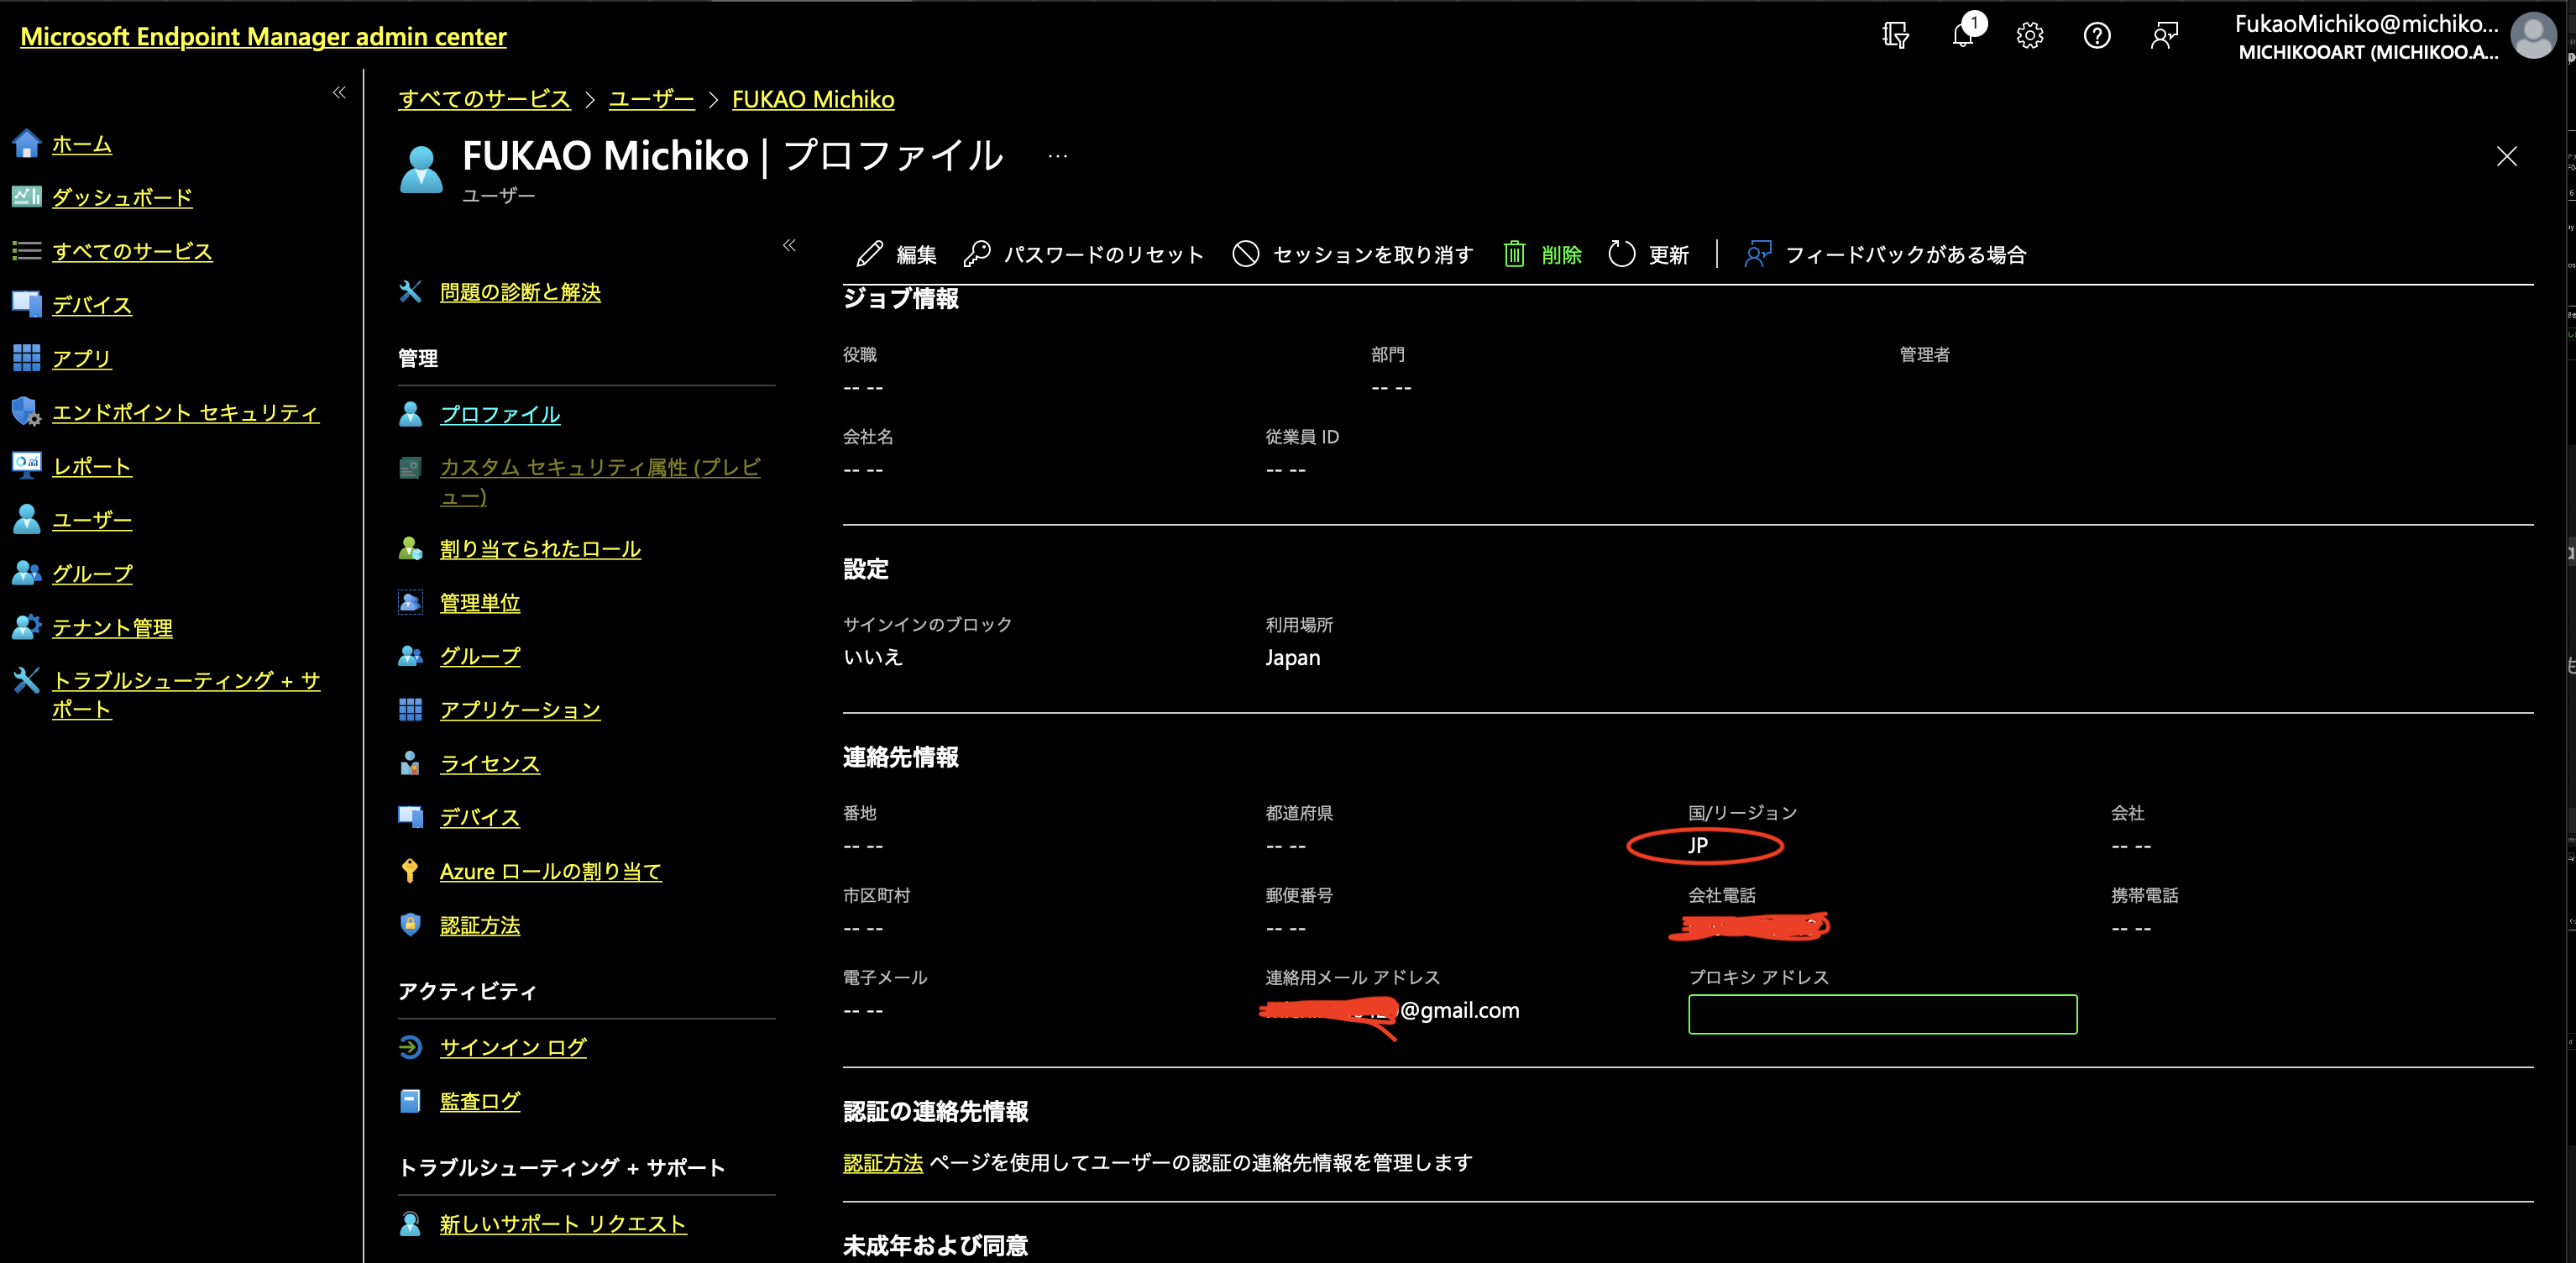The image size is (2576, 1263).
Task: Open エンドポイント セキュリティ from sidebar
Action: (x=186, y=412)
